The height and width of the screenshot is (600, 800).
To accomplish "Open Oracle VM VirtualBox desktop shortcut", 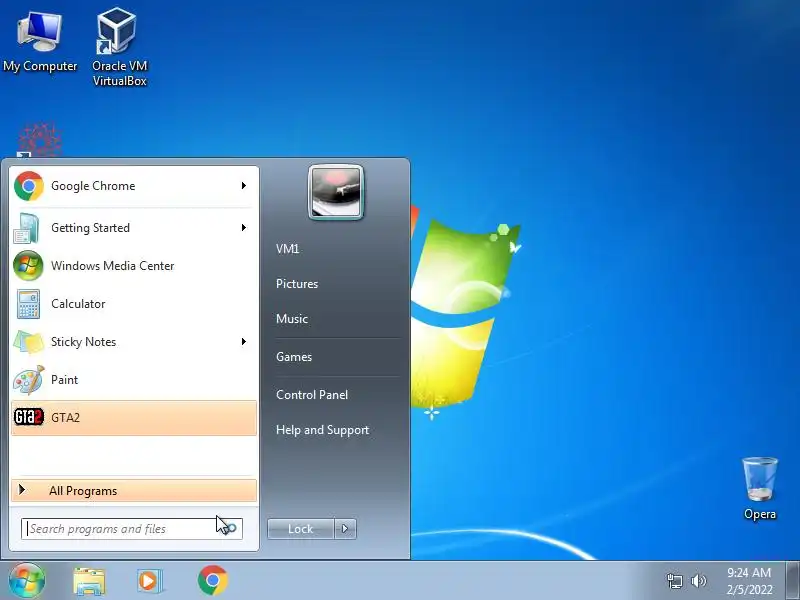I will click(x=119, y=47).
